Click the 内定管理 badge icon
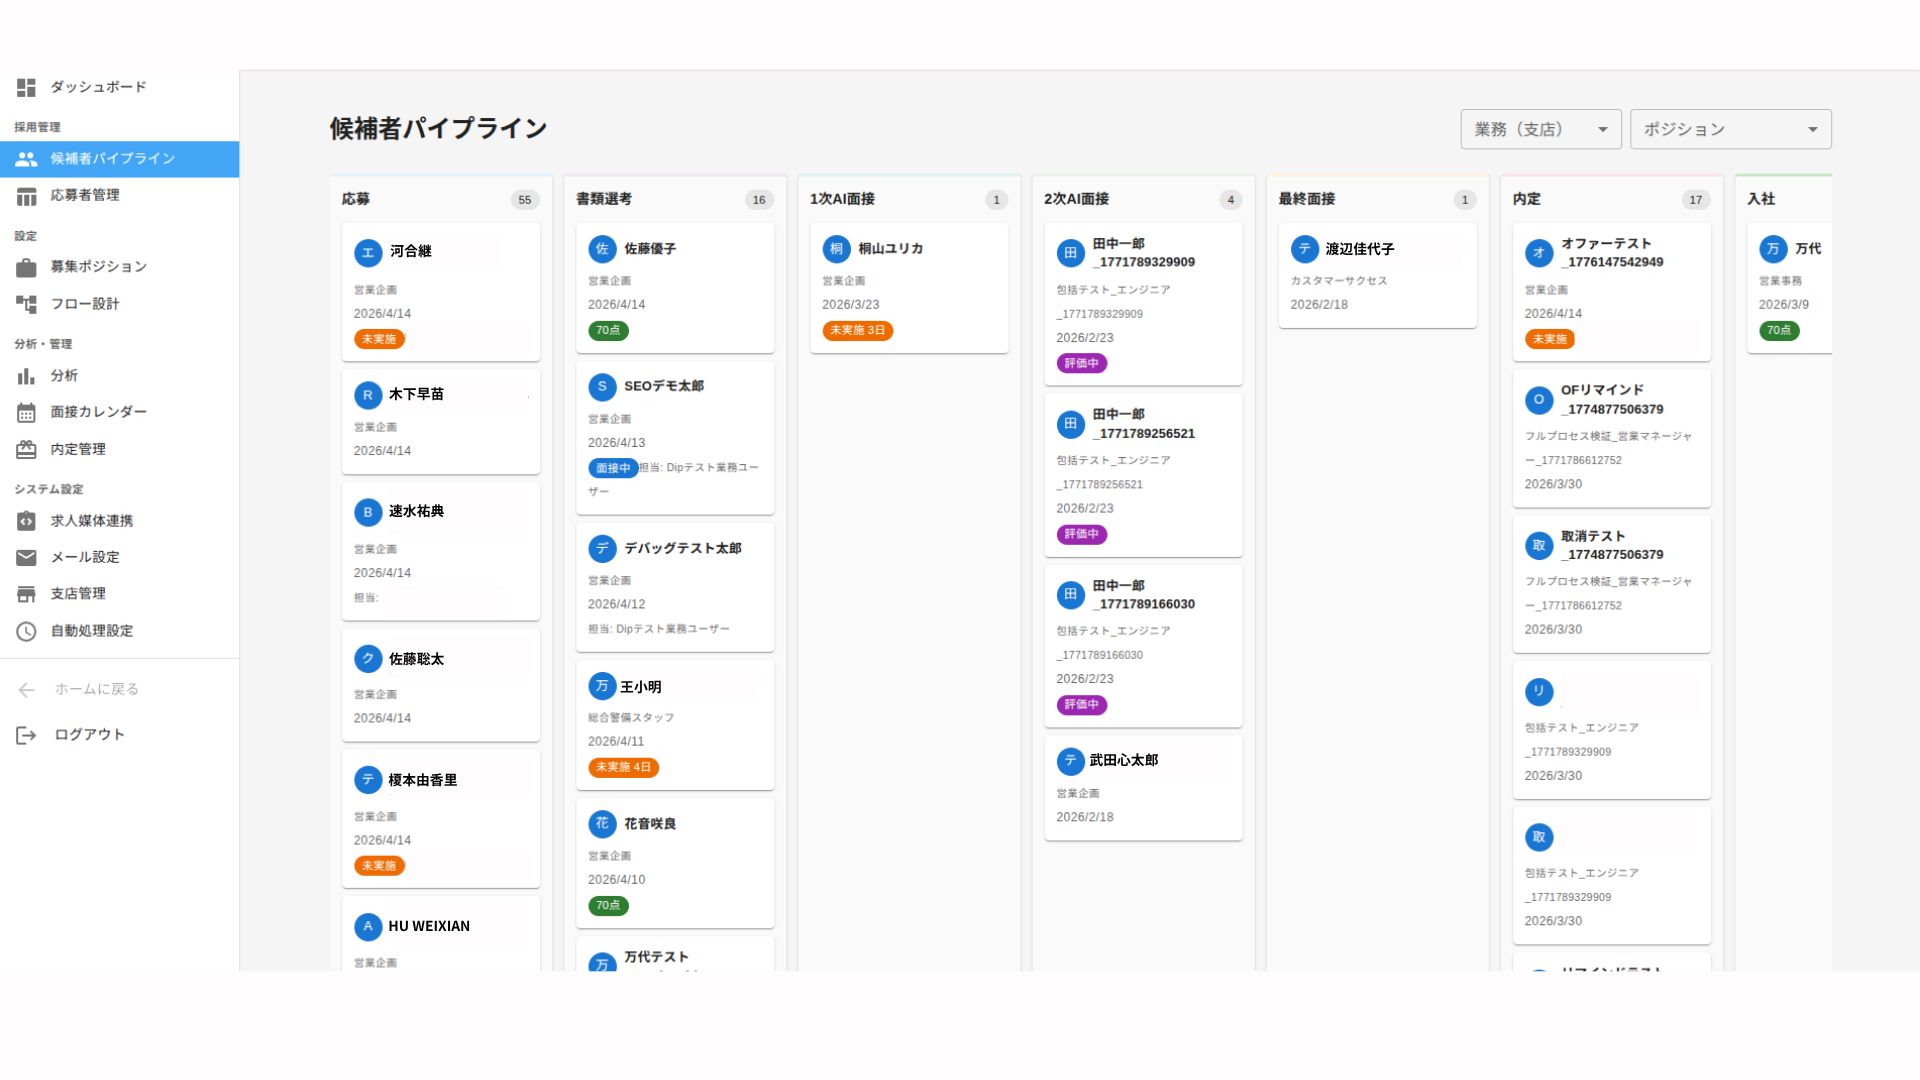 tap(26, 450)
